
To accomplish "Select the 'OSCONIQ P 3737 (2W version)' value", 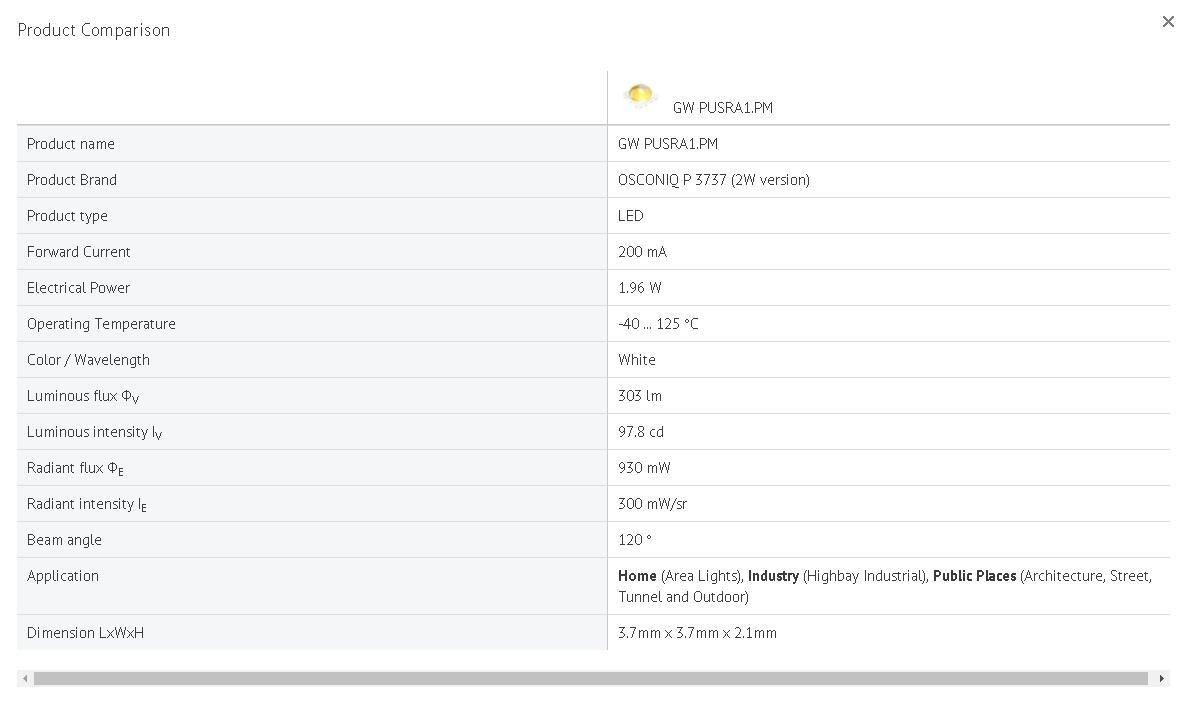I will click(x=714, y=180).
